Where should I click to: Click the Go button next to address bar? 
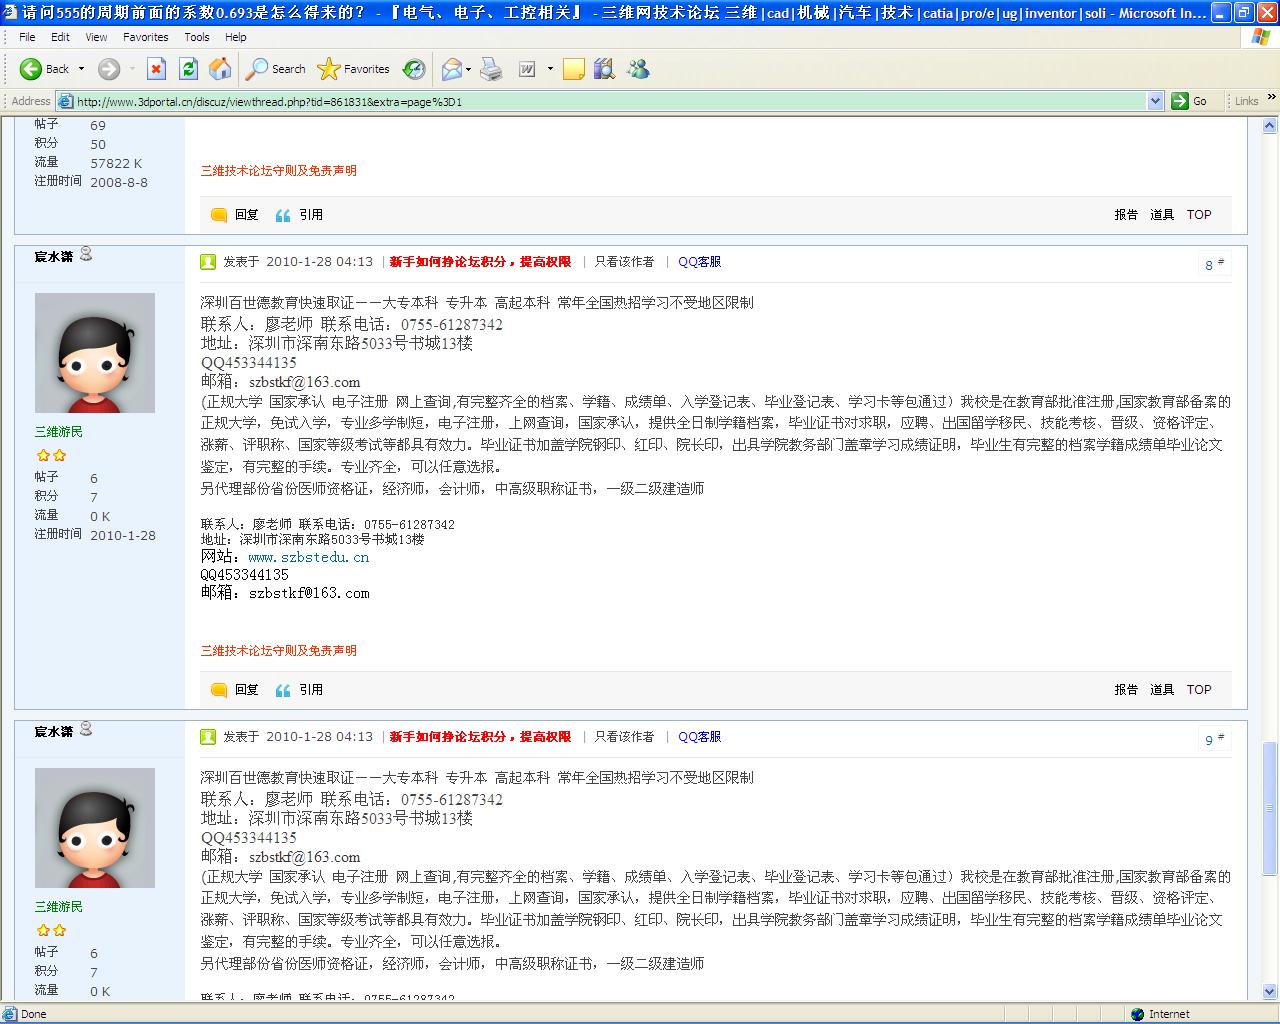tap(1190, 101)
